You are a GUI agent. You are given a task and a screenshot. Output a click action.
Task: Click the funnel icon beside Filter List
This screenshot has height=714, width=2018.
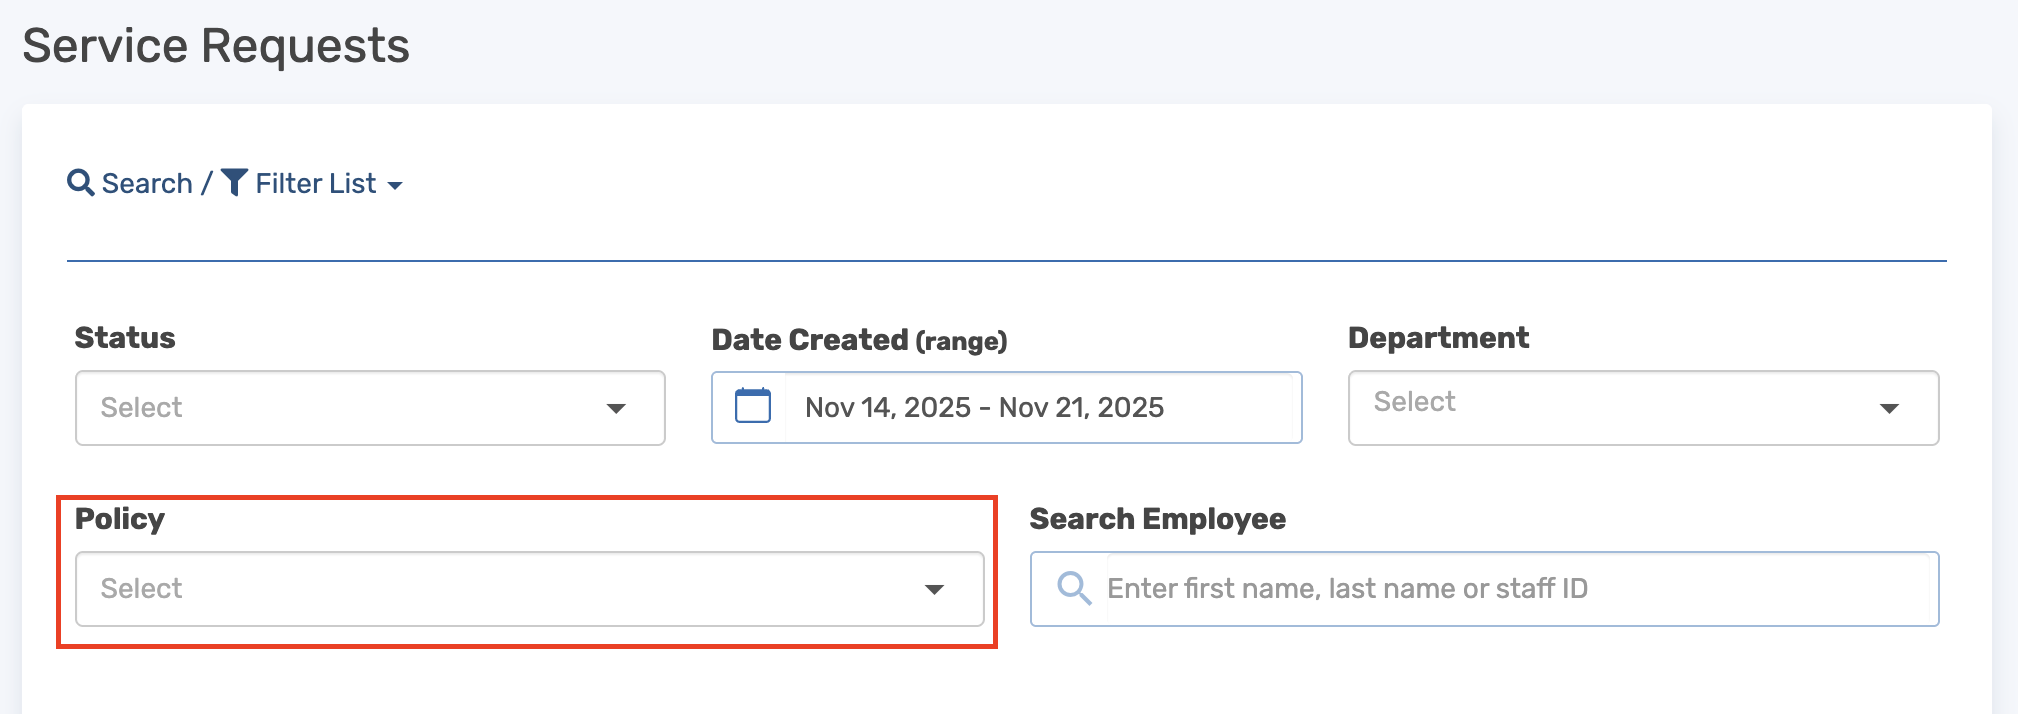tap(234, 183)
